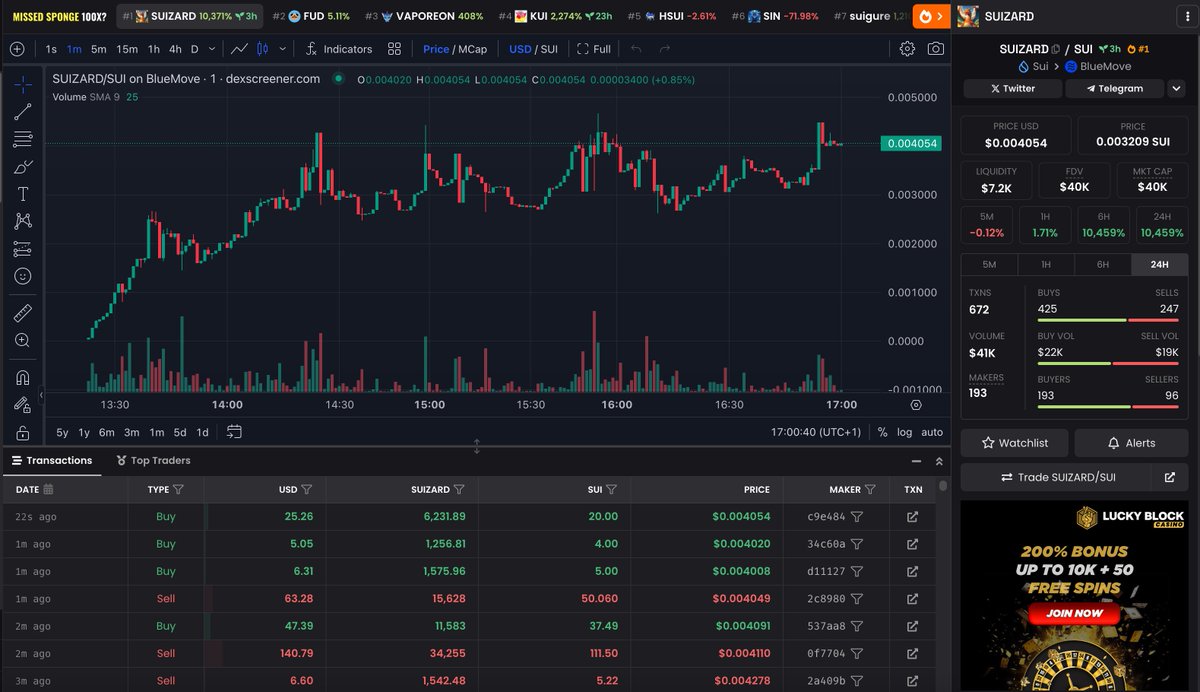Toggle magnet snapping mode
The image size is (1200, 692).
[22, 378]
